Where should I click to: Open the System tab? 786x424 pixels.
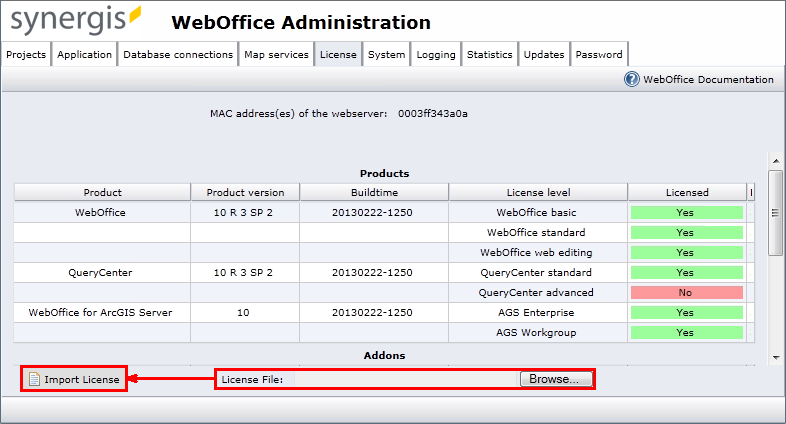pos(386,55)
